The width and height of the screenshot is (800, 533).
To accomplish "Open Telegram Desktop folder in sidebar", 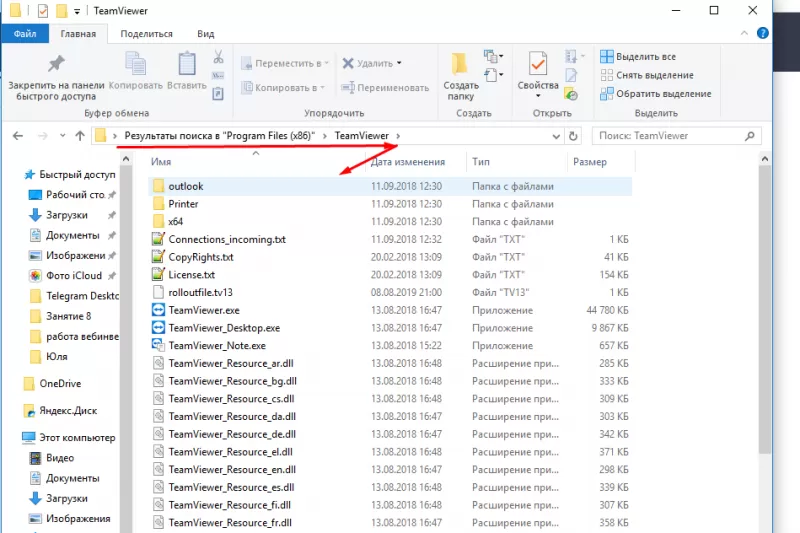I will (74, 296).
